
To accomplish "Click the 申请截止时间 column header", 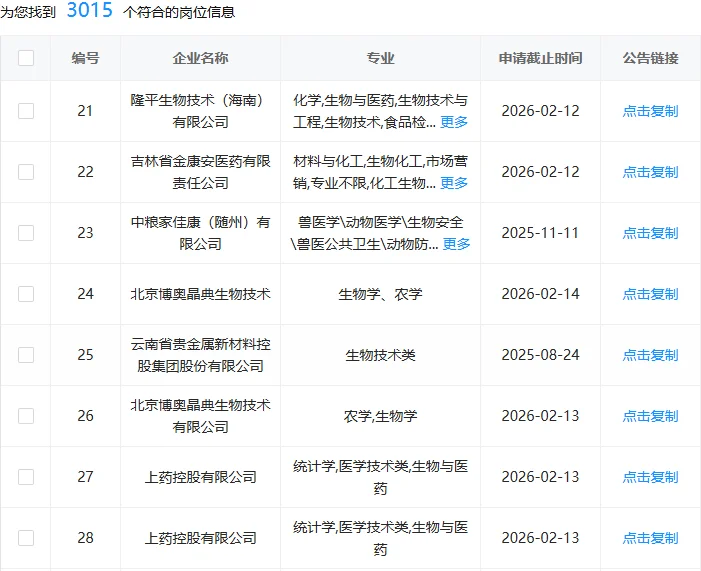I will click(x=541, y=58).
